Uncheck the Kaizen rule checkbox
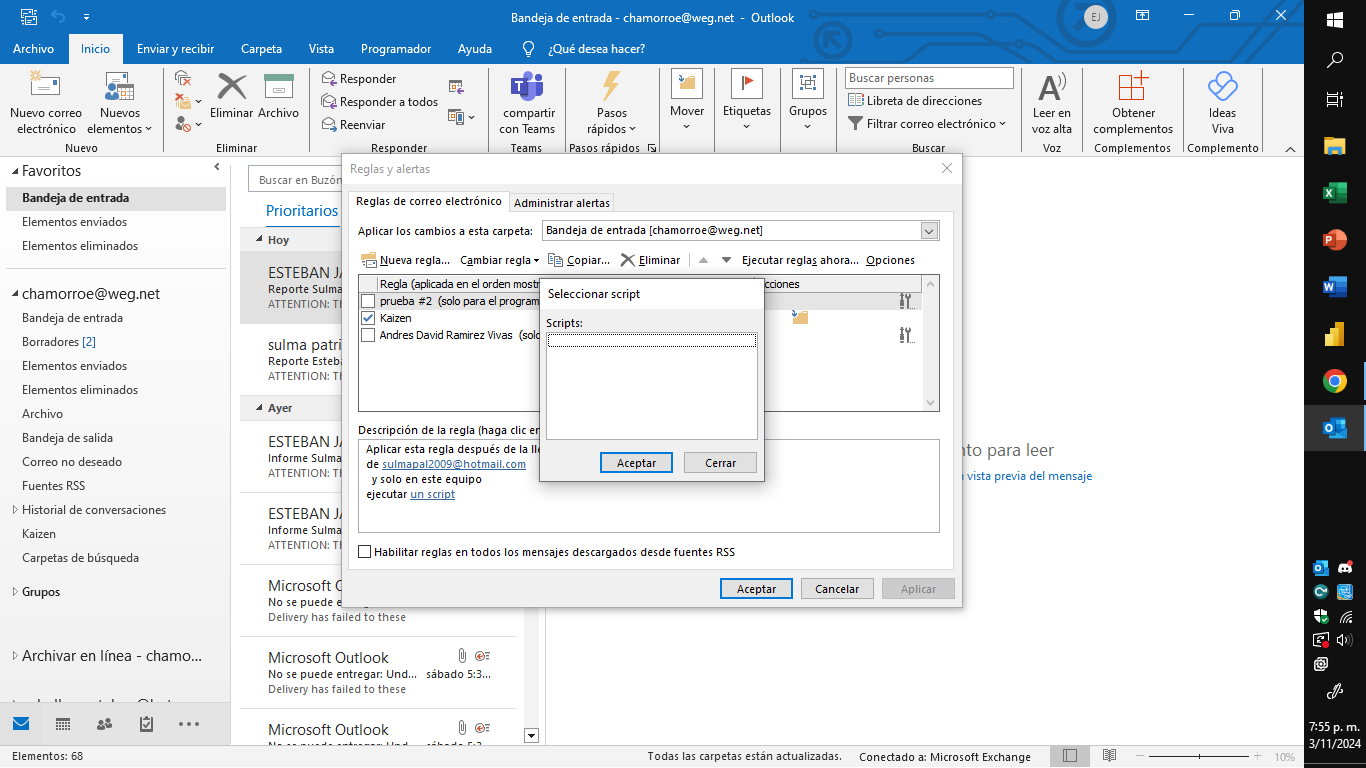This screenshot has width=1366, height=768. (x=368, y=318)
